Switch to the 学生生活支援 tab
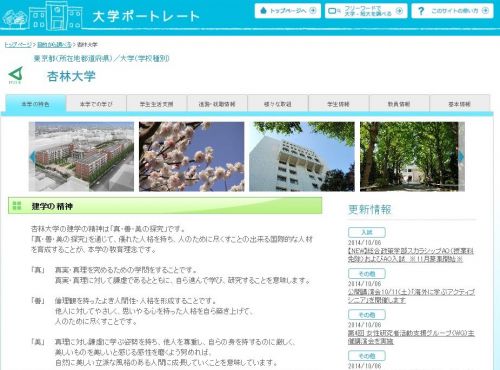 (157, 104)
